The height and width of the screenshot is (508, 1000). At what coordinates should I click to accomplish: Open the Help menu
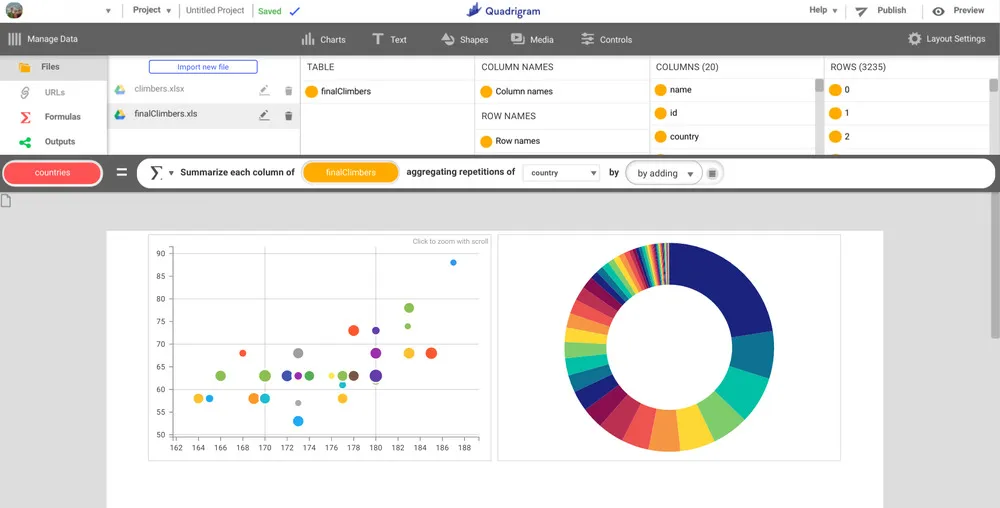(x=823, y=10)
